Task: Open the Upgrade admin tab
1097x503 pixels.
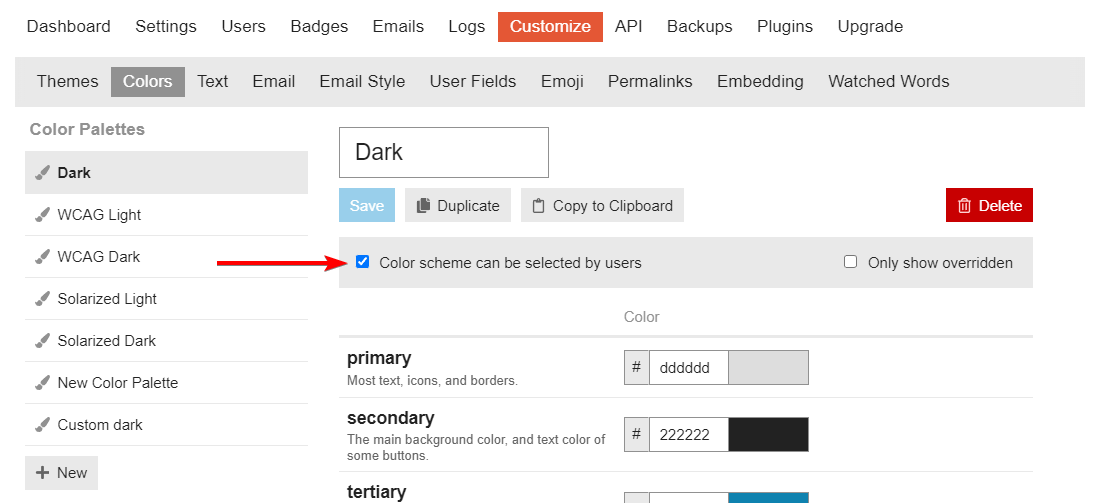Action: [x=870, y=27]
